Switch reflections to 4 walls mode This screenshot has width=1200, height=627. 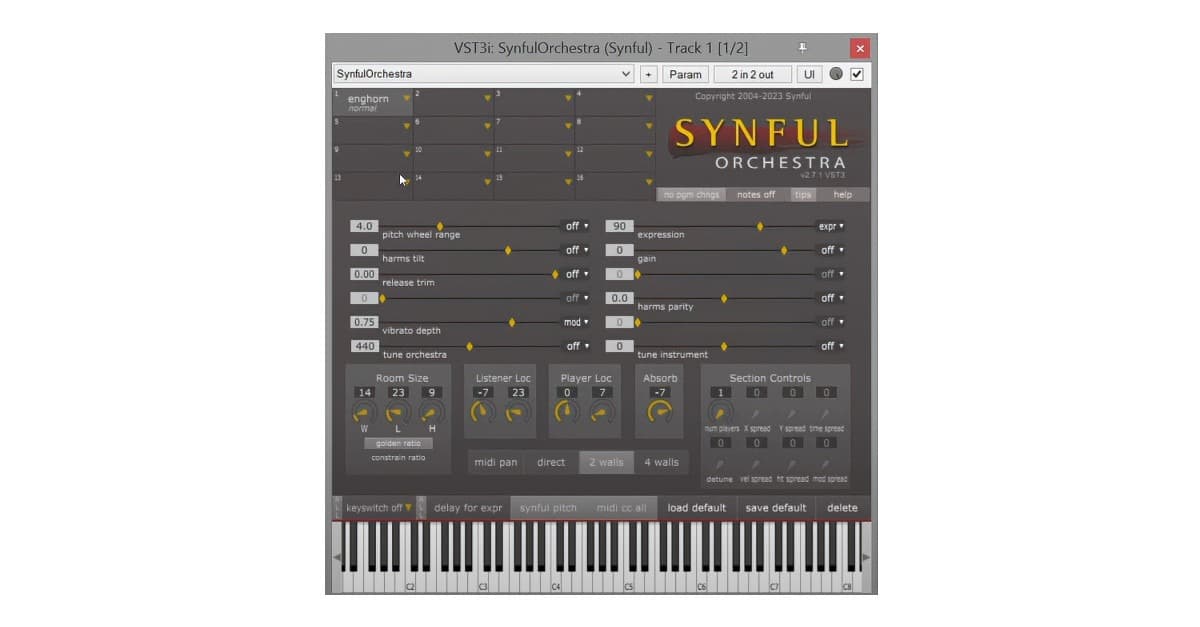(x=662, y=462)
